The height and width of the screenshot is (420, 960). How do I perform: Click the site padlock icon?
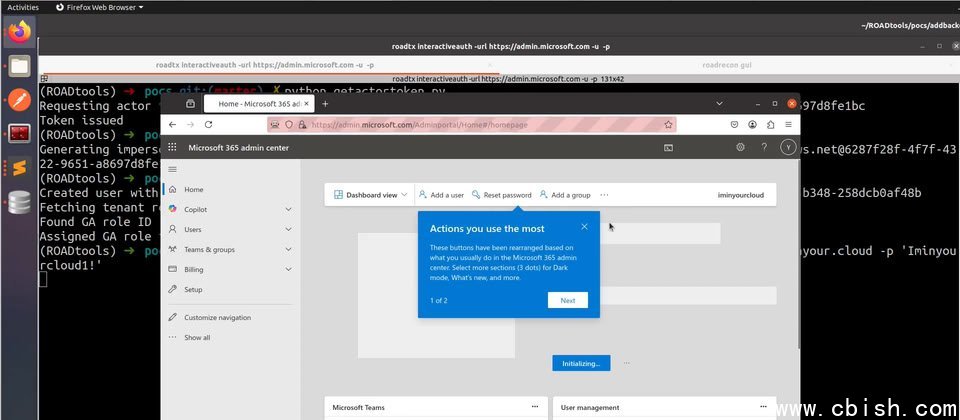tap(302, 124)
